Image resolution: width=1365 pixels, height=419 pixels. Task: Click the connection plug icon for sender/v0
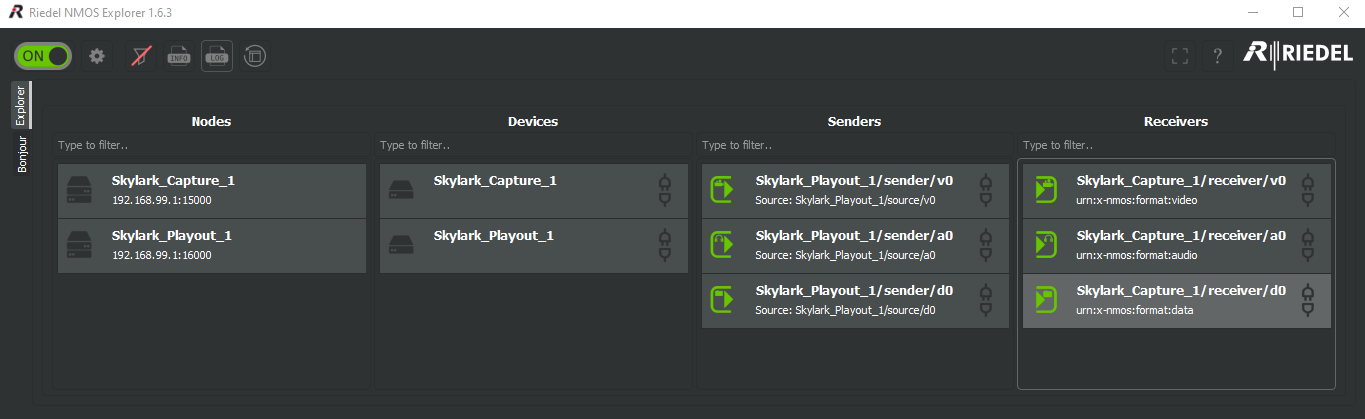point(986,191)
